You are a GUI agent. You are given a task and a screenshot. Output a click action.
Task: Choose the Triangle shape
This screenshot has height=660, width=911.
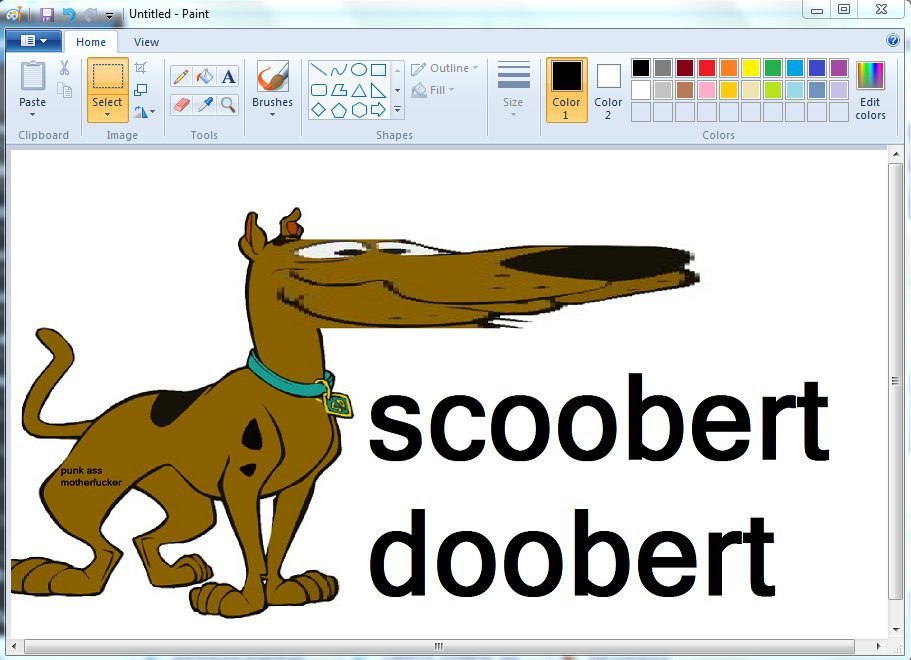pyautogui.click(x=359, y=90)
